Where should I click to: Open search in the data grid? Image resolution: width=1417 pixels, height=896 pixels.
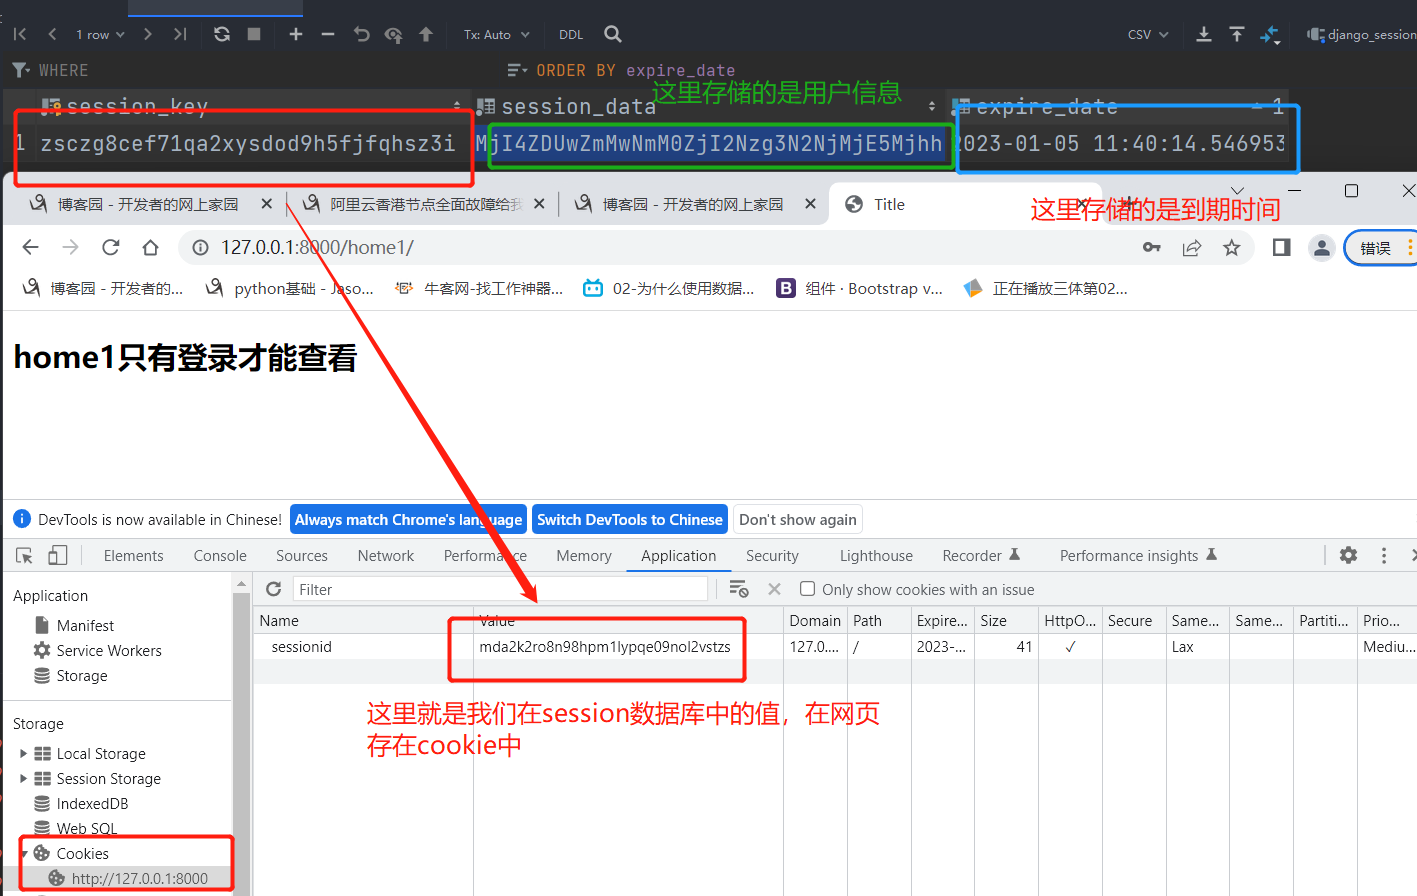613,34
